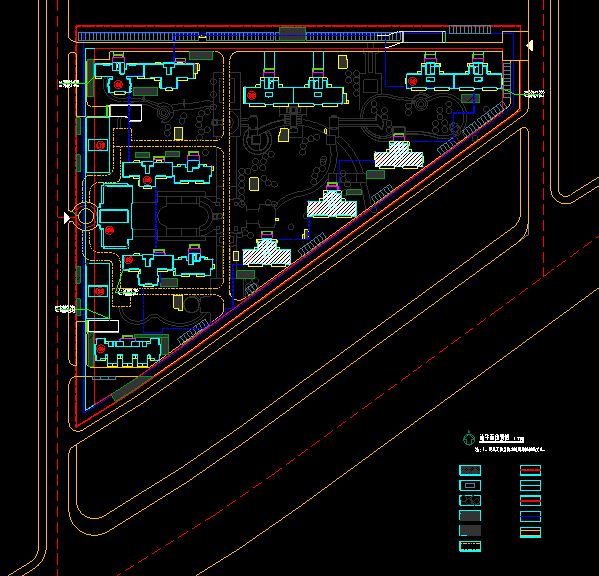Select the topmost hatched building on the diagonal
This screenshot has height=576, width=599.
click(399, 155)
